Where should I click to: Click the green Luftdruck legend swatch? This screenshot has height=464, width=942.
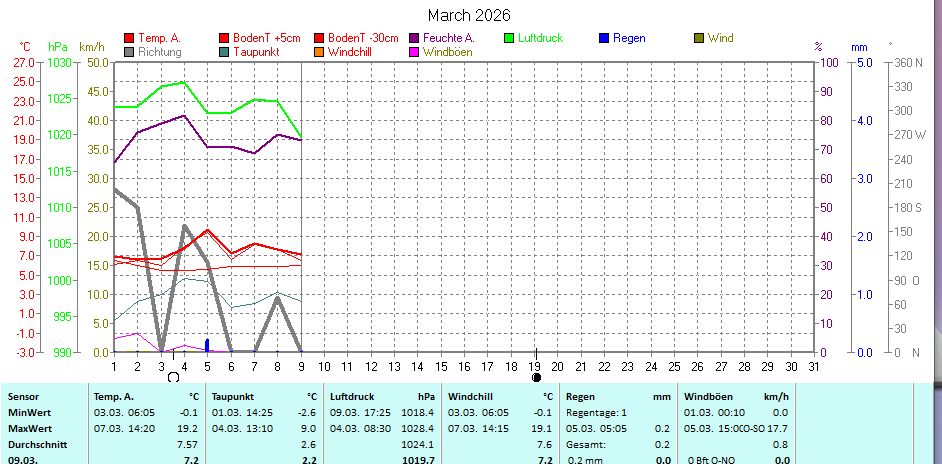click(x=509, y=38)
